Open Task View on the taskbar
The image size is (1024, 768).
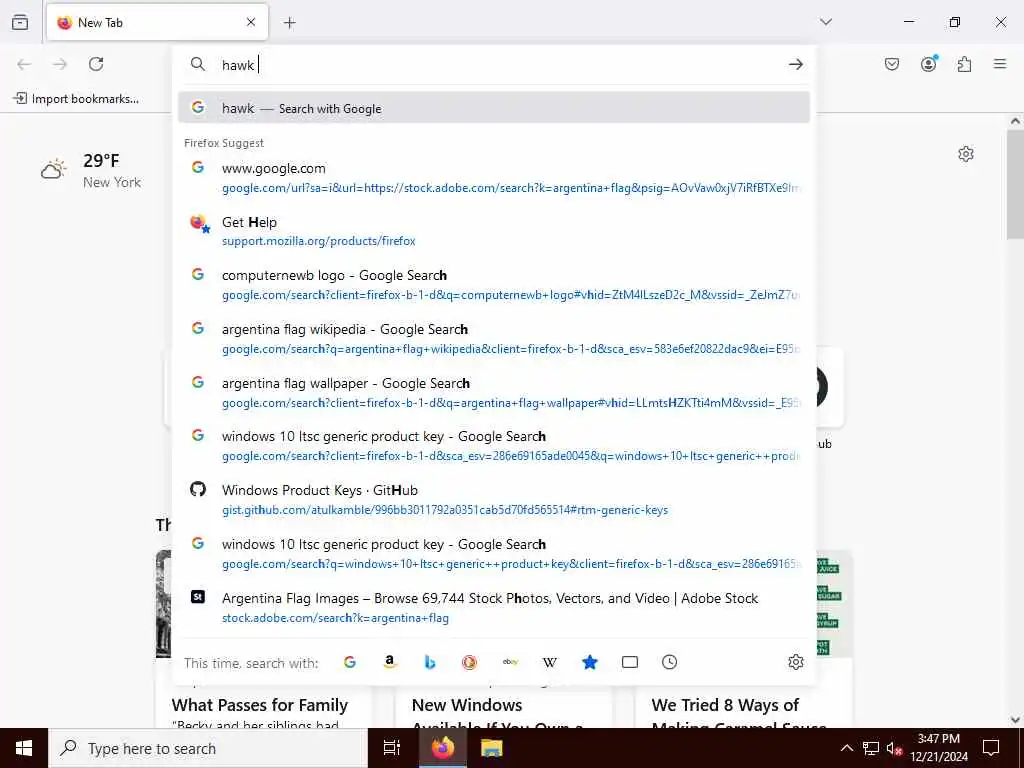392,748
